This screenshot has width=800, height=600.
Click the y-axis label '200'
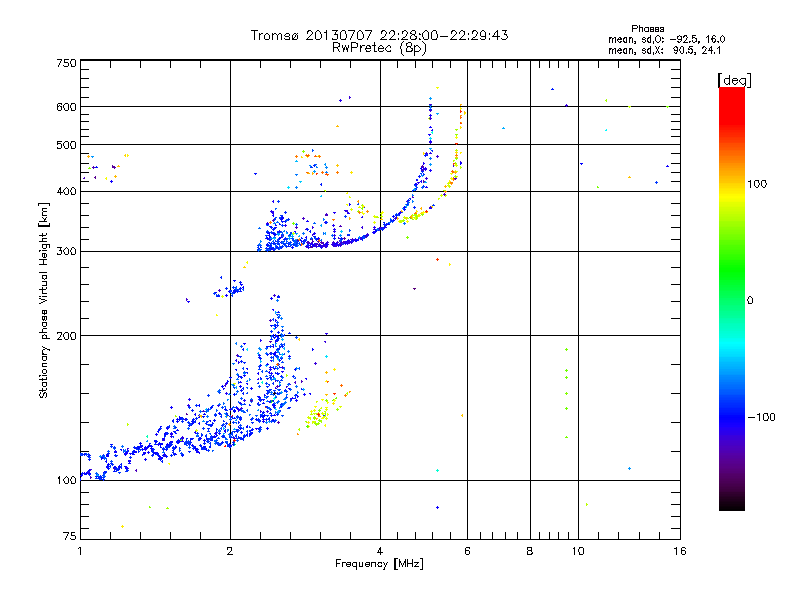click(66, 336)
